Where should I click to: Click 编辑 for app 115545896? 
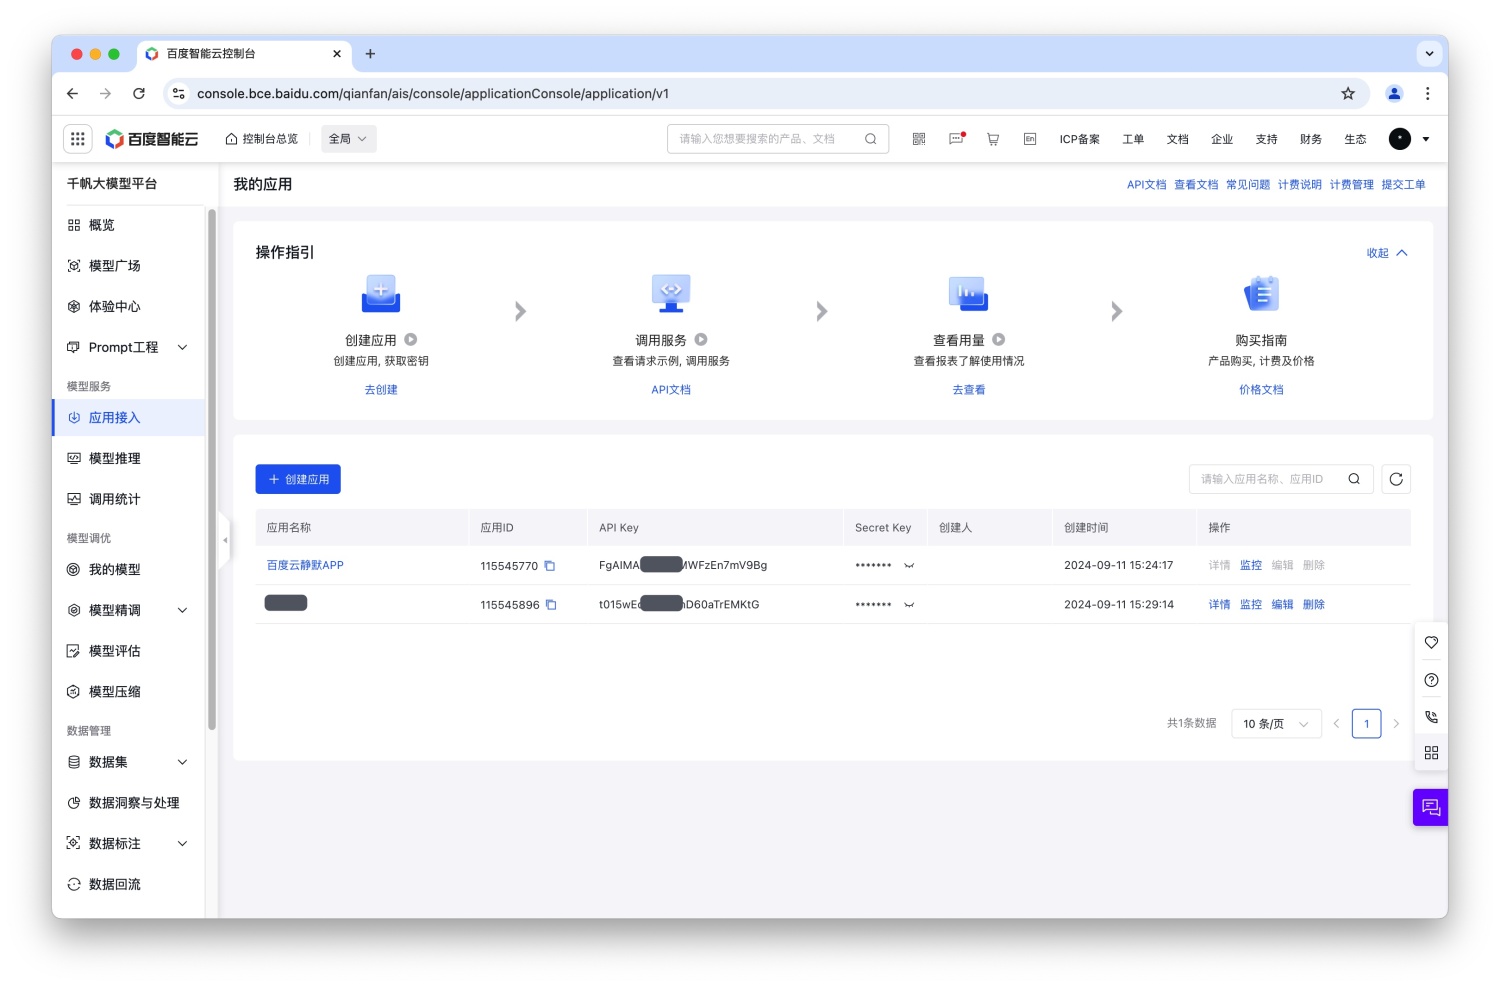tap(1283, 605)
